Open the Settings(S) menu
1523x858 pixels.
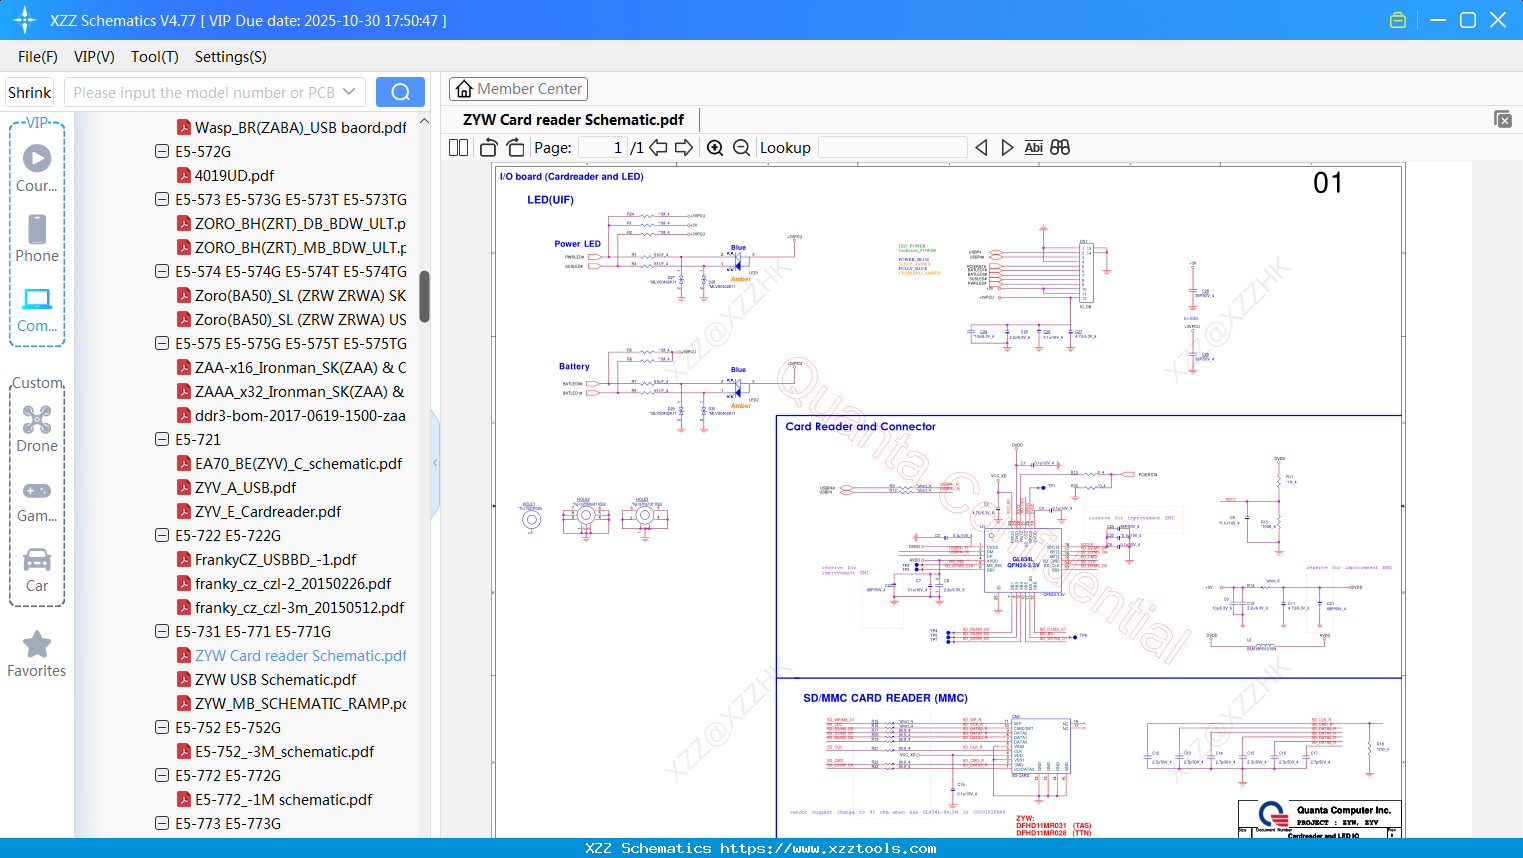click(x=231, y=57)
